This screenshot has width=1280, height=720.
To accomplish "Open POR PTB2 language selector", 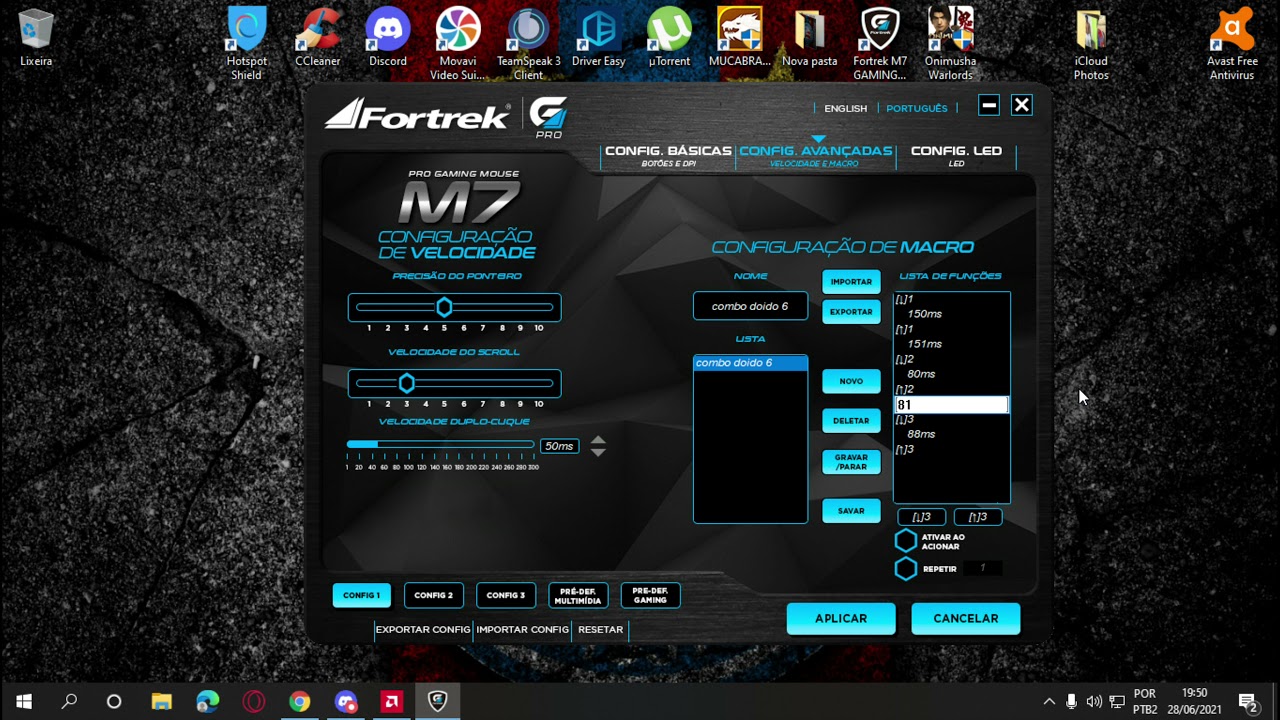I will (1145, 701).
